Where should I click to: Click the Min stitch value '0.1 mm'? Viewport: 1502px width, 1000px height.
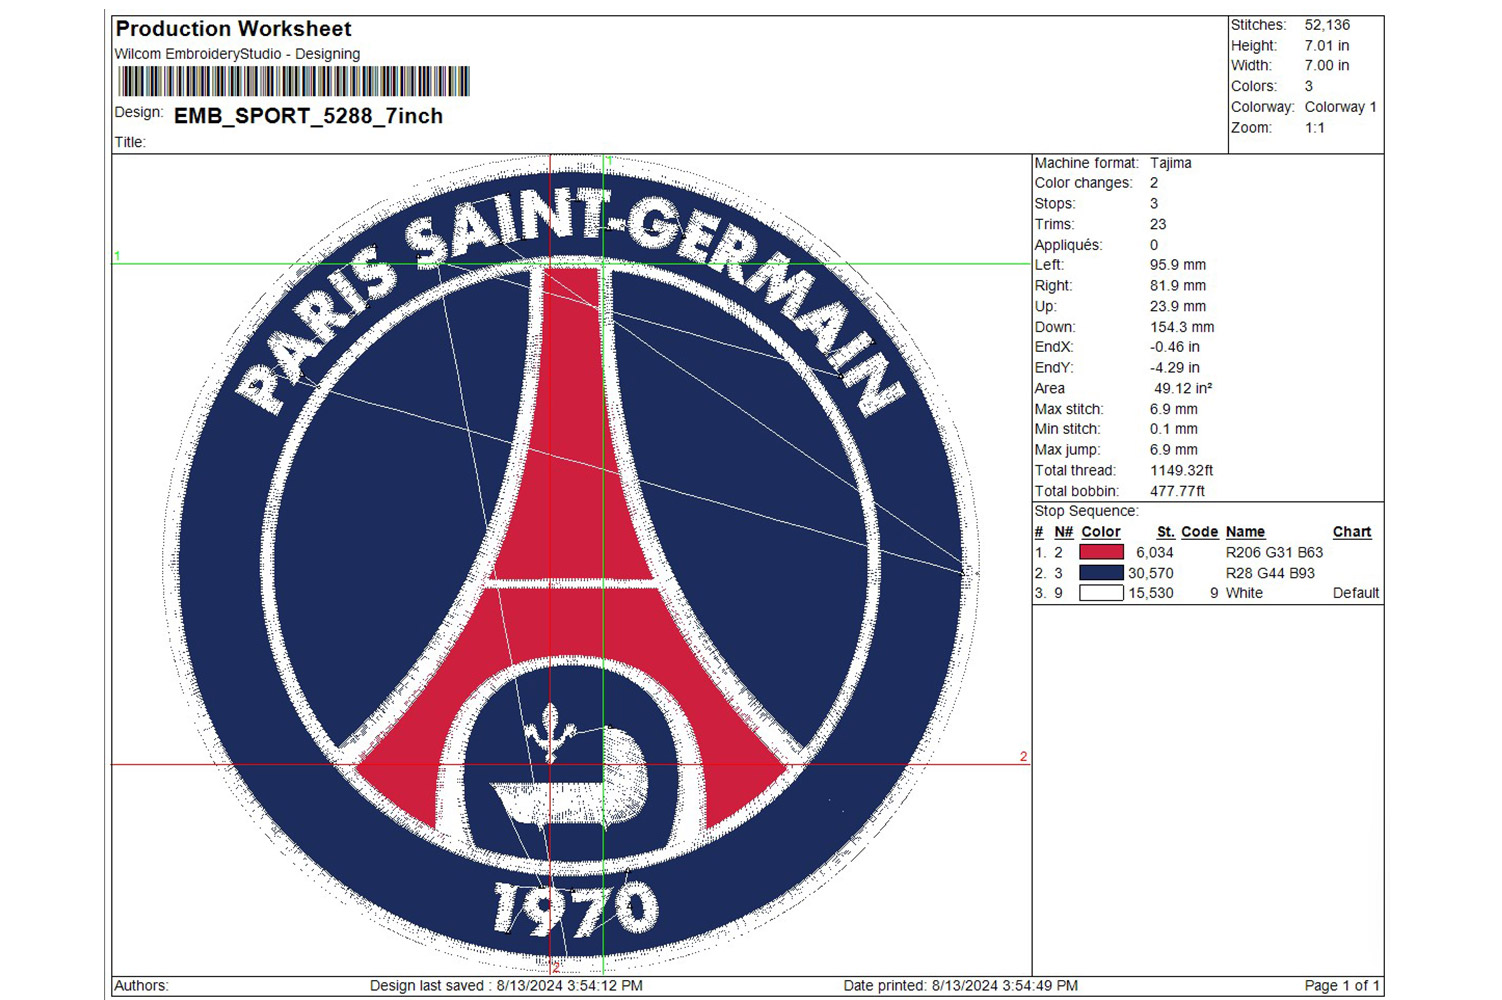(x=1173, y=429)
